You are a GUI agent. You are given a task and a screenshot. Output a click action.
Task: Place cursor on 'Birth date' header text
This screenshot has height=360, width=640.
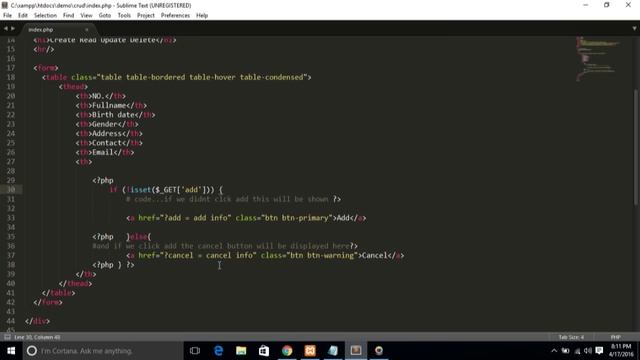[x=113, y=115]
